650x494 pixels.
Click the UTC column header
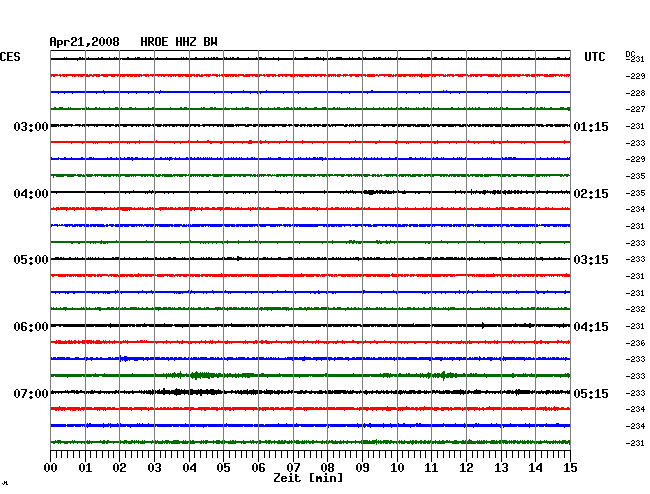pos(594,57)
